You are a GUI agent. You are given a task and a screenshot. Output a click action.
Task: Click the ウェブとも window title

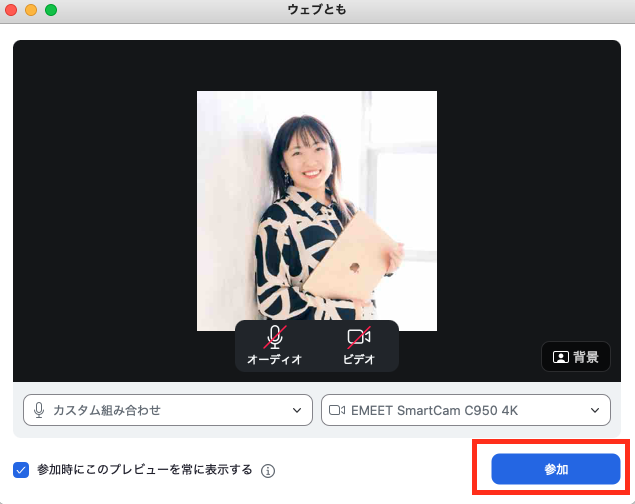(x=317, y=10)
